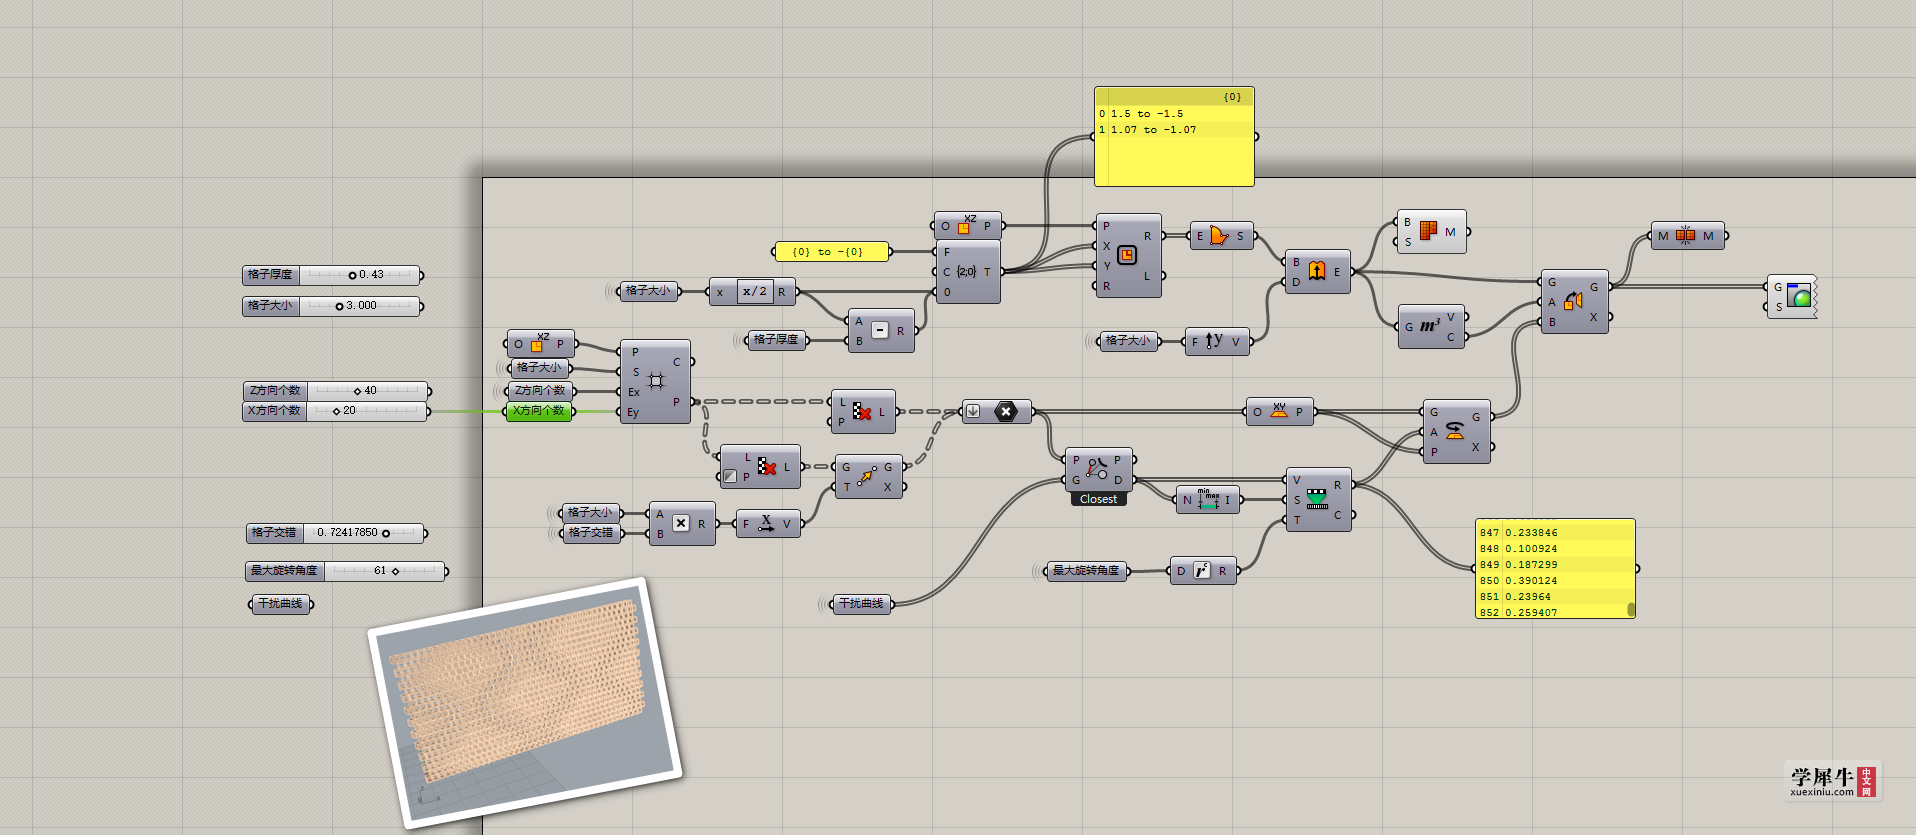The height and width of the screenshot is (835, 1916).
Task: Click the mesh M-to-M component at top right
Action: pyautogui.click(x=1687, y=236)
